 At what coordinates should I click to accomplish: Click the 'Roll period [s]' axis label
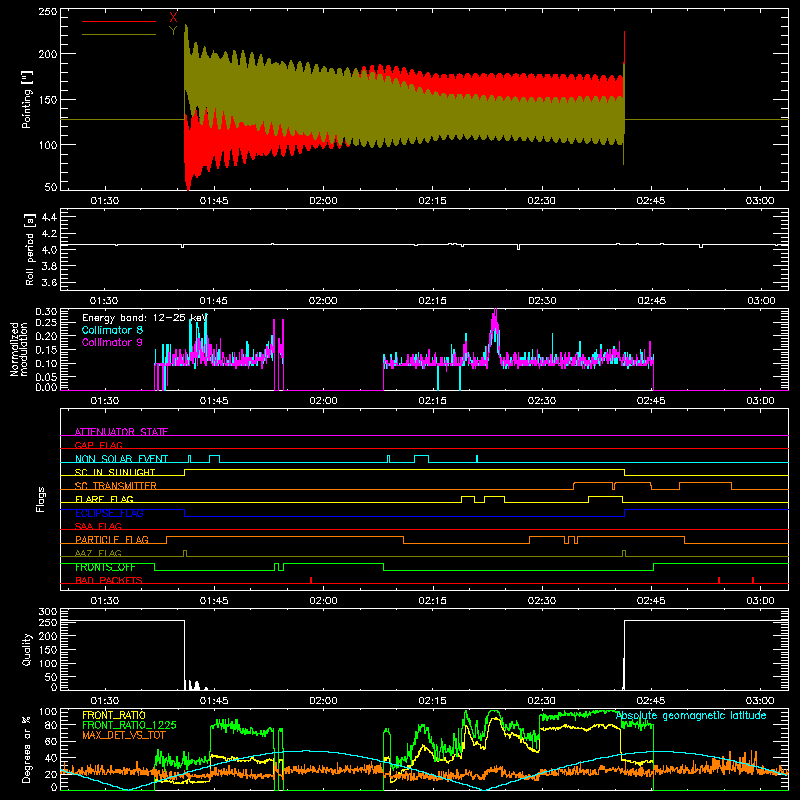coord(29,249)
